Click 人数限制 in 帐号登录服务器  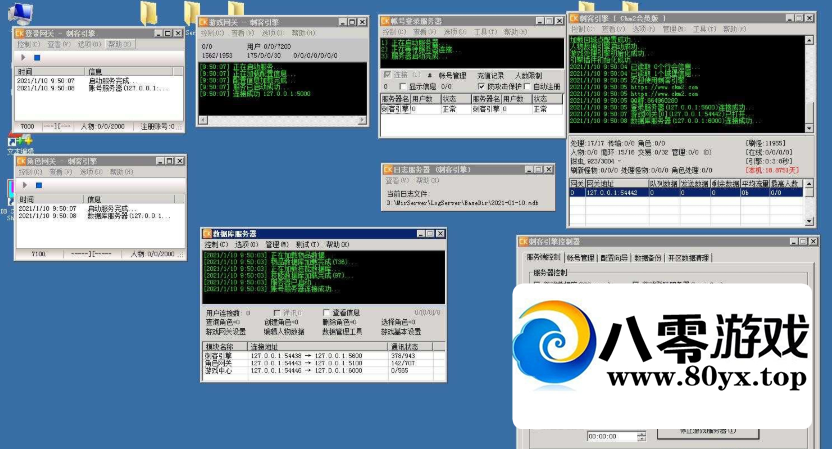(528, 75)
